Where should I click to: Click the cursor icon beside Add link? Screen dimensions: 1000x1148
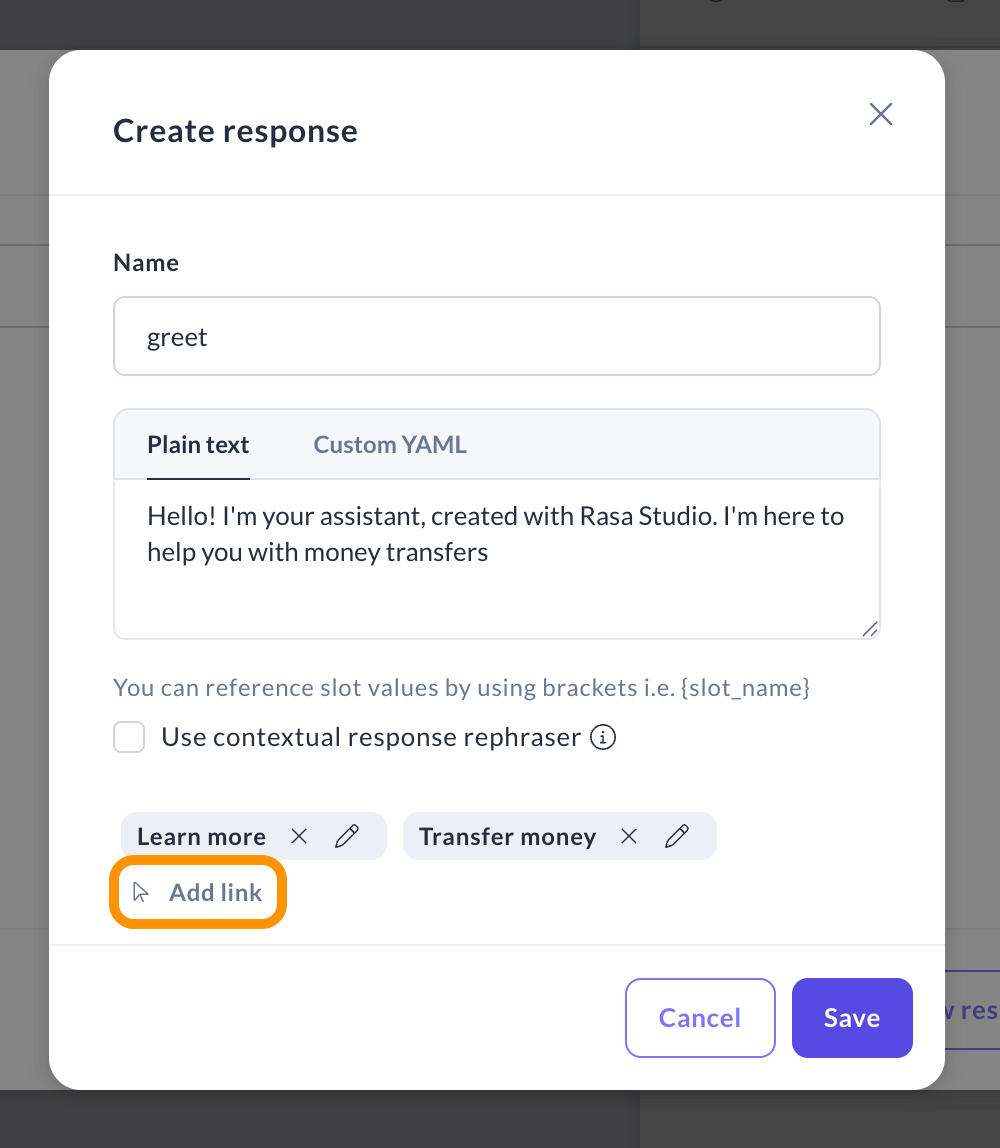(x=141, y=892)
